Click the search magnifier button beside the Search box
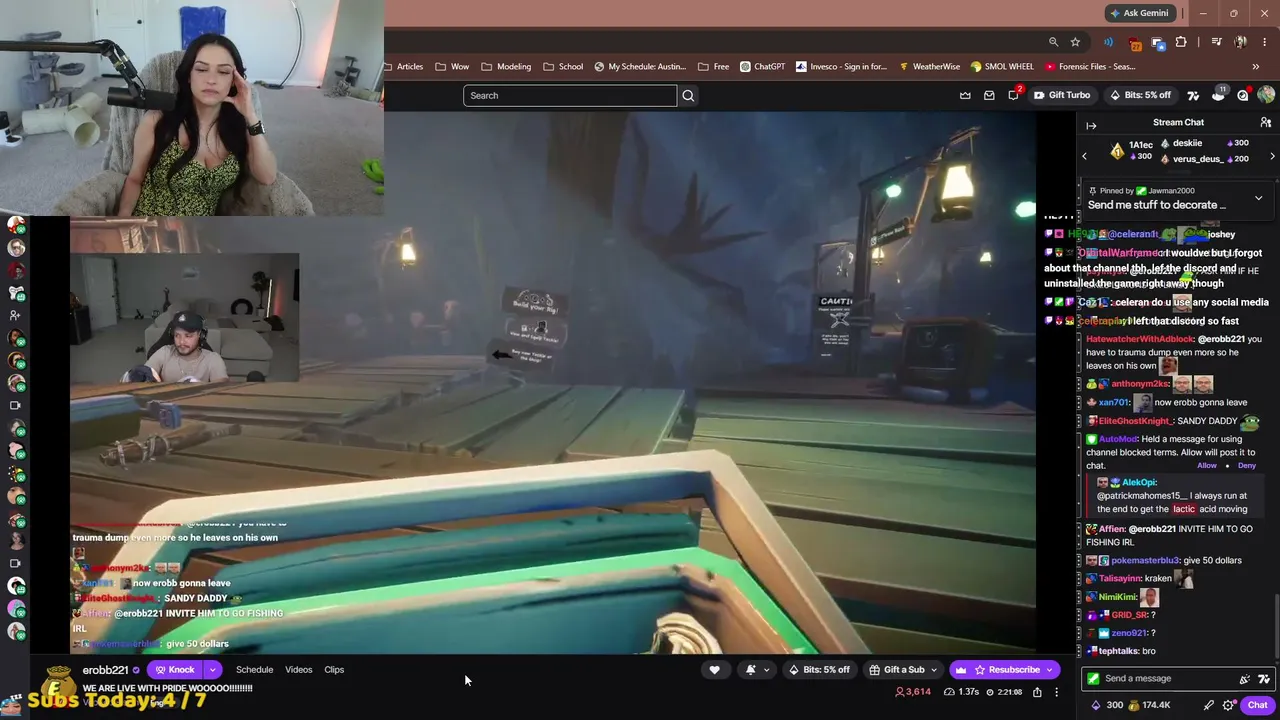The width and height of the screenshot is (1280, 720). 688,95
